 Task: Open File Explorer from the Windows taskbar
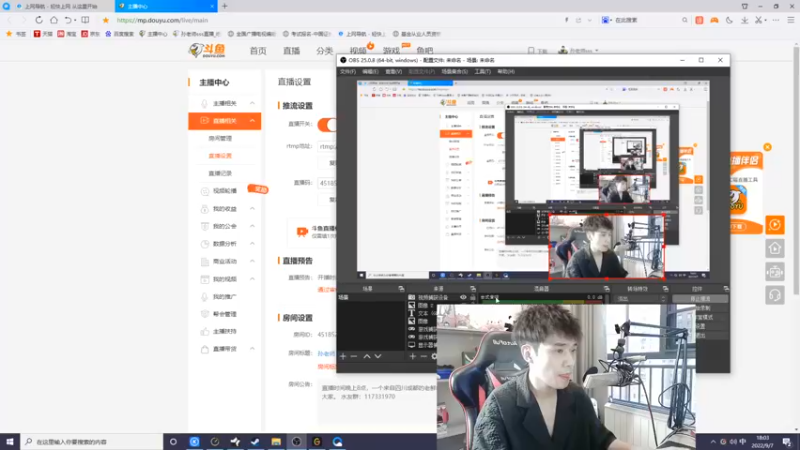click(x=276, y=442)
